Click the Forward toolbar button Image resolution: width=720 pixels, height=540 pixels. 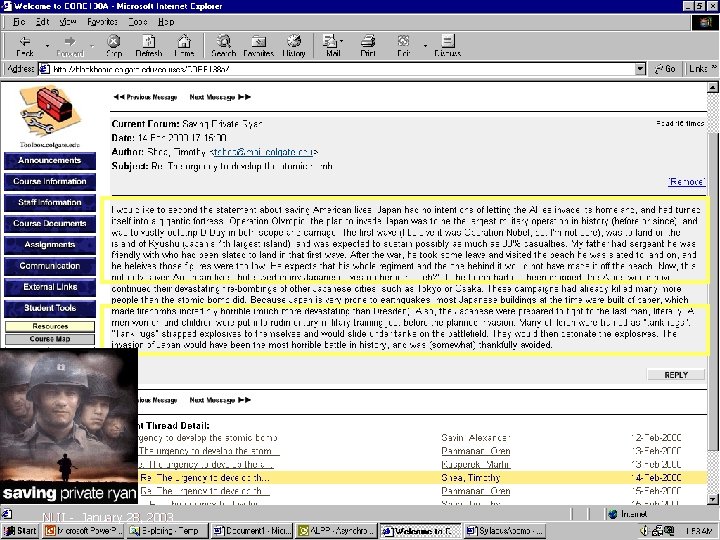70,46
